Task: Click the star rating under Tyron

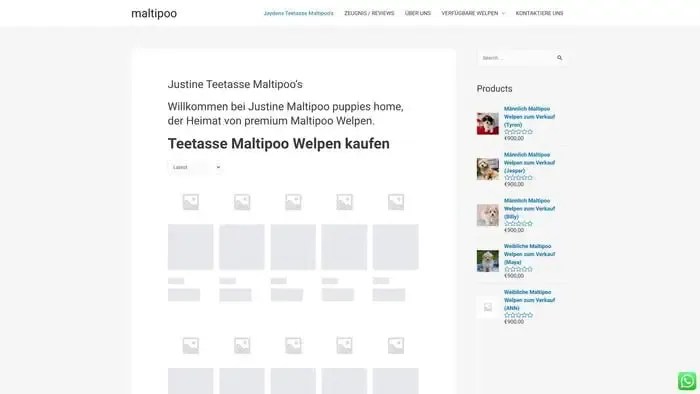Action: [518, 132]
